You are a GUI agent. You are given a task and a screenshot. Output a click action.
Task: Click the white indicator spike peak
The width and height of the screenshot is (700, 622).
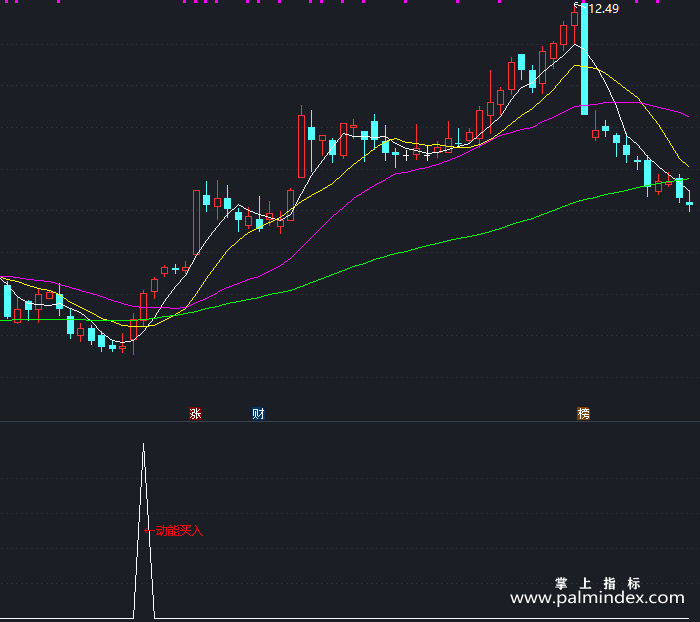click(x=143, y=445)
